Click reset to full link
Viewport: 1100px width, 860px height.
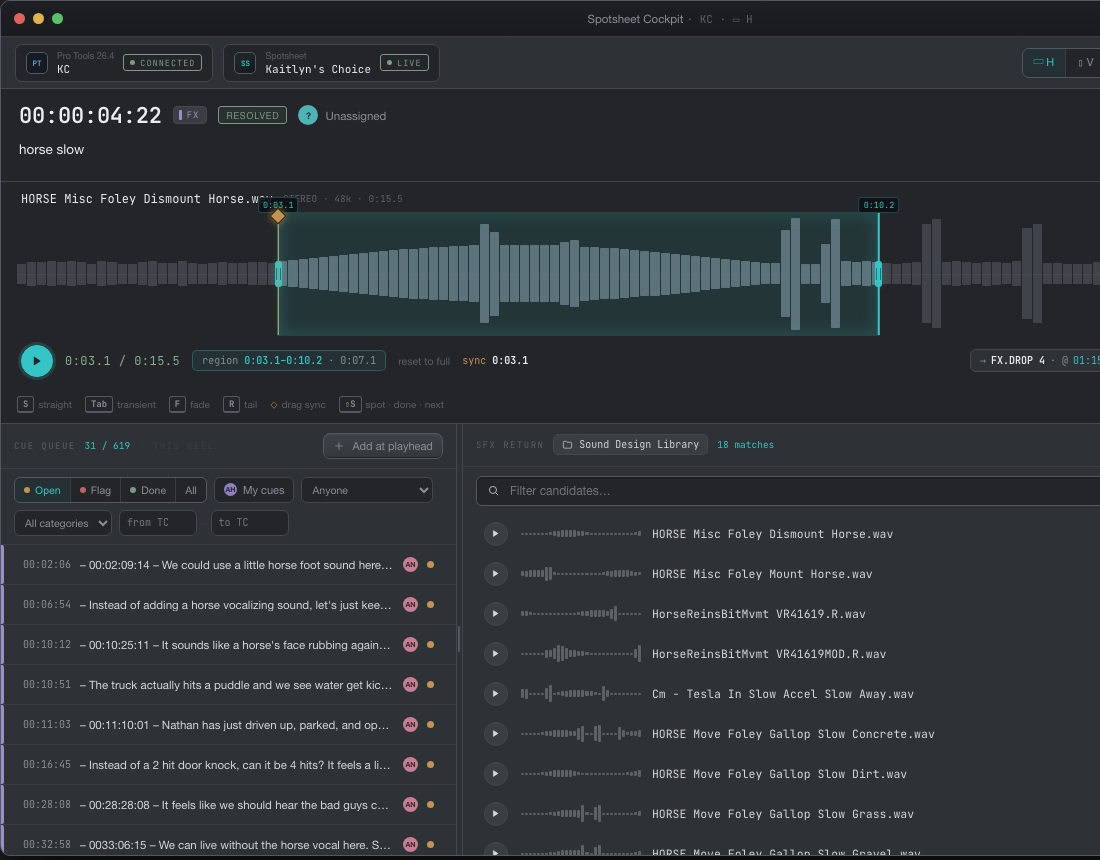[424, 361]
